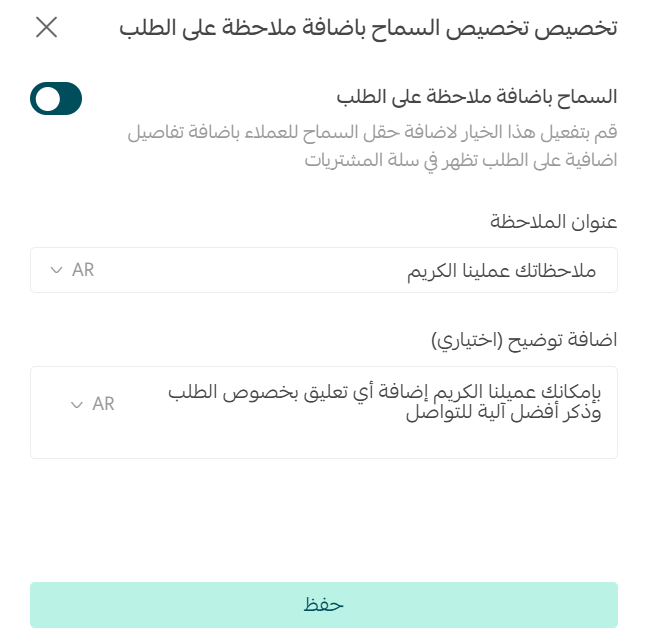Click description line اضافية على الطلب تظهر
Viewport: 647px width, 637px height.
[x=461, y=160]
